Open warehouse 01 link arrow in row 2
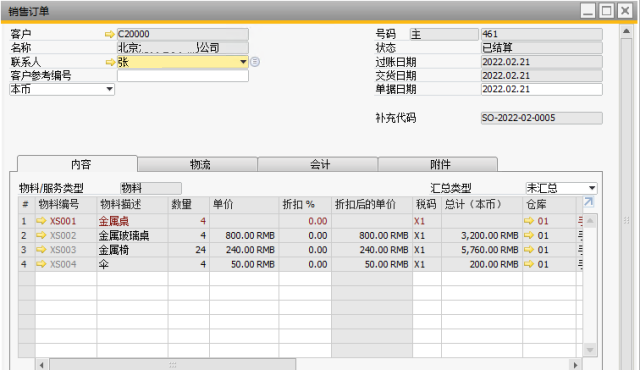This screenshot has width=640, height=370. (529, 235)
